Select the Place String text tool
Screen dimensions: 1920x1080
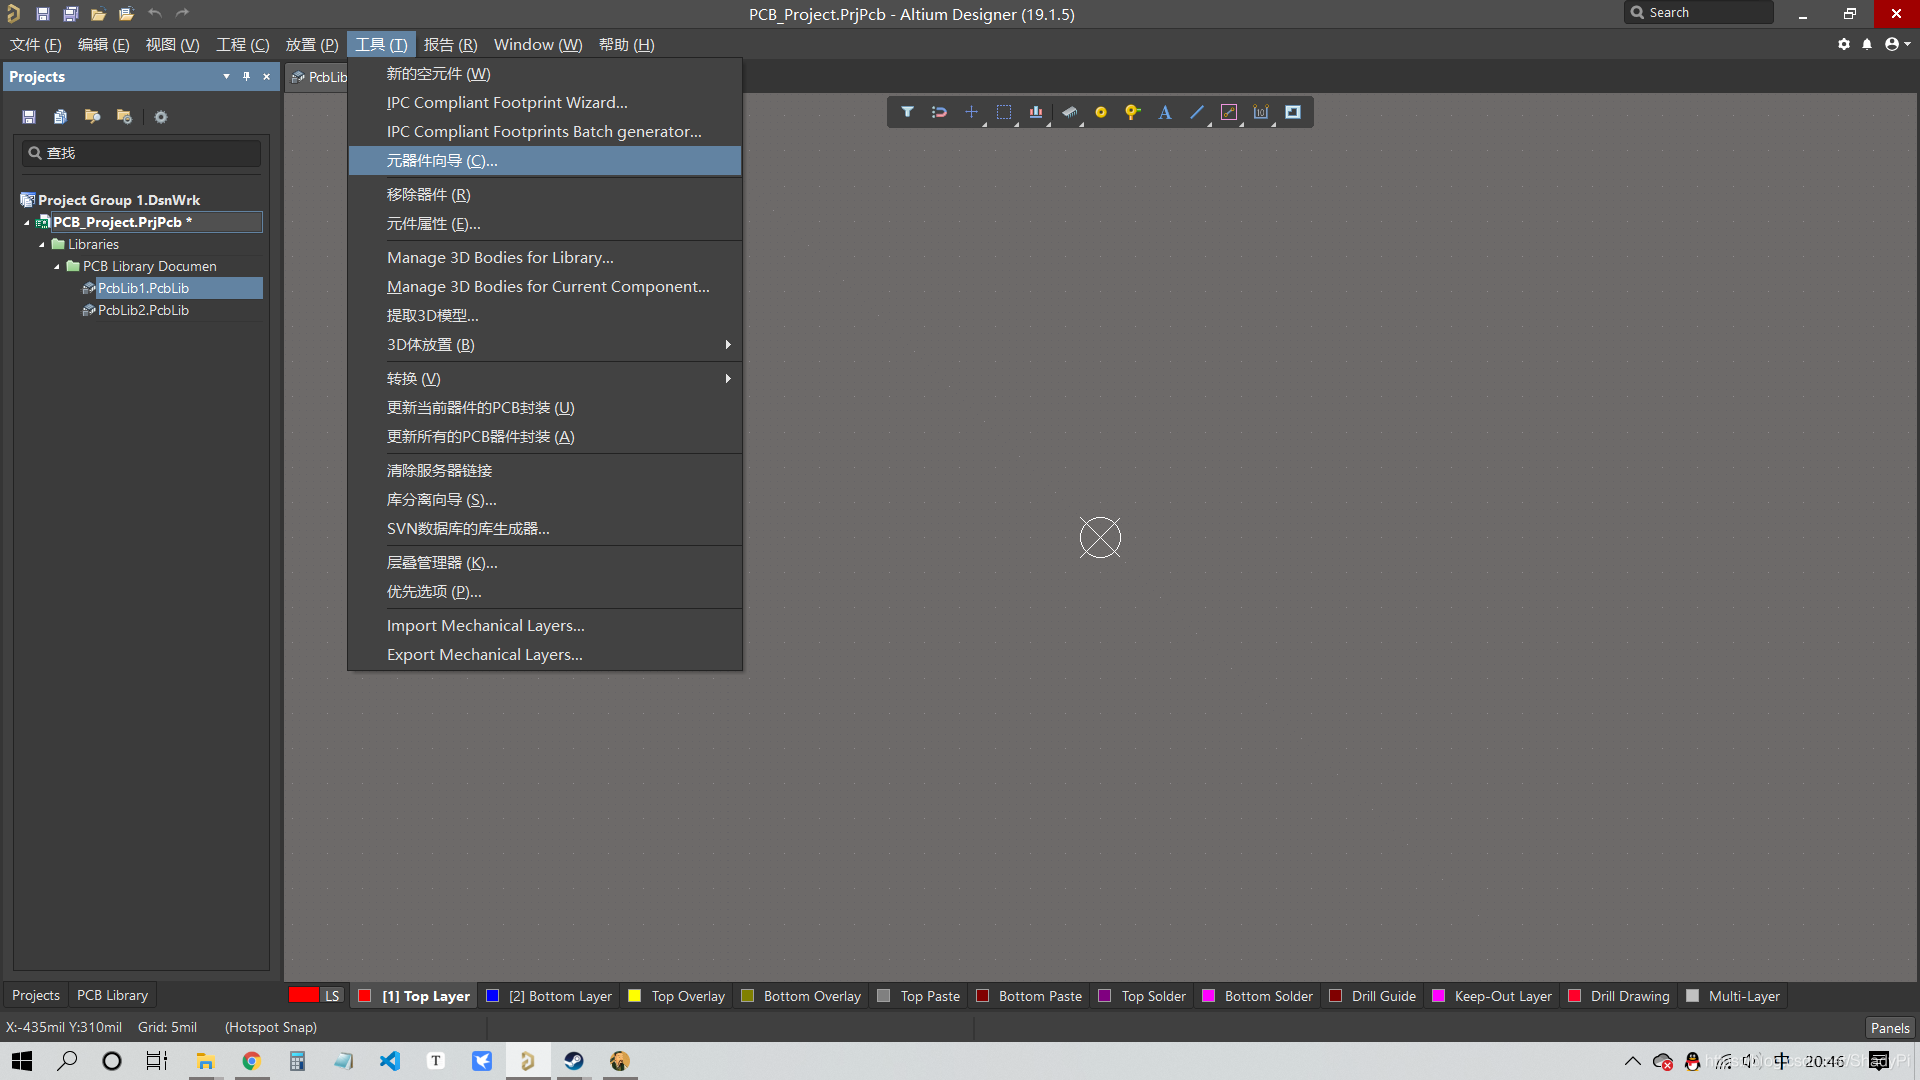pyautogui.click(x=1164, y=112)
